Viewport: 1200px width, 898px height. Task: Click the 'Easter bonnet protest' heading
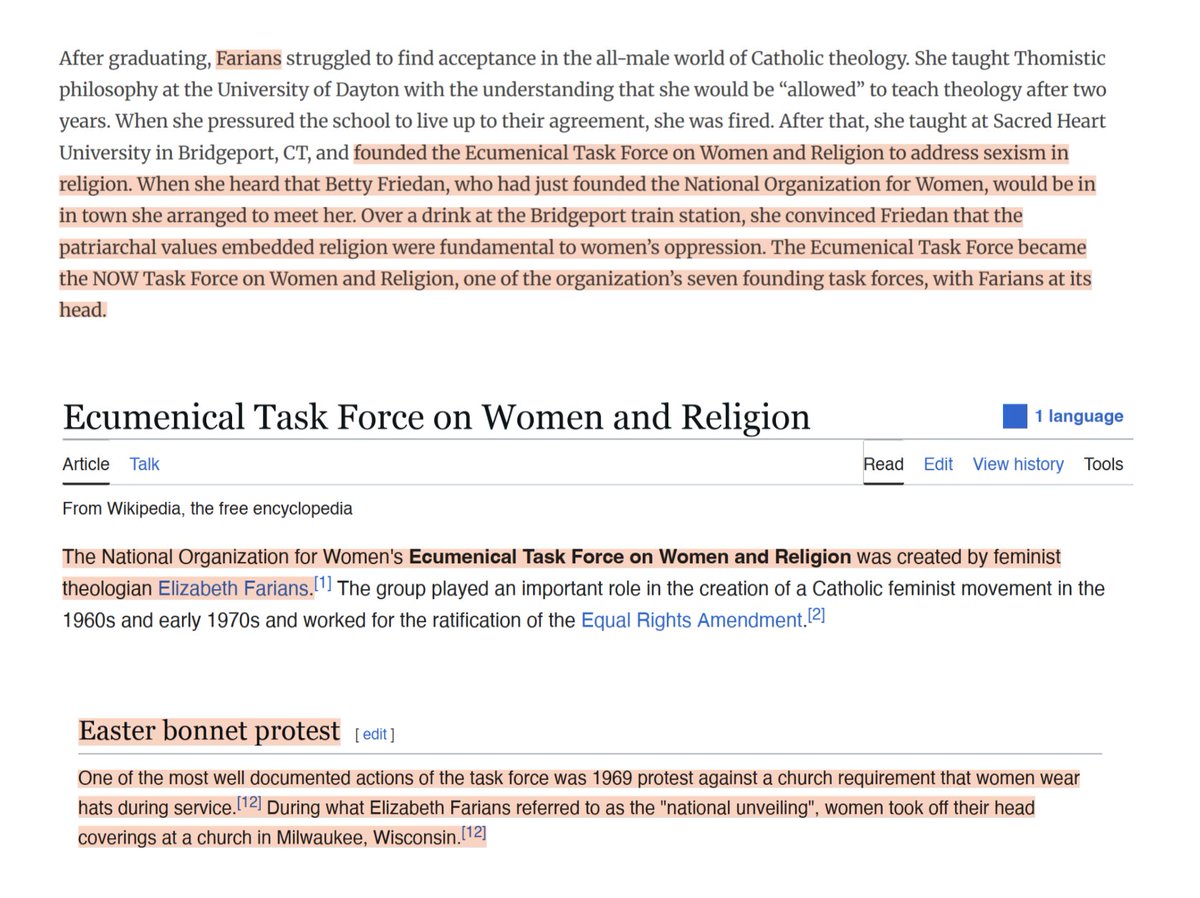point(209,731)
